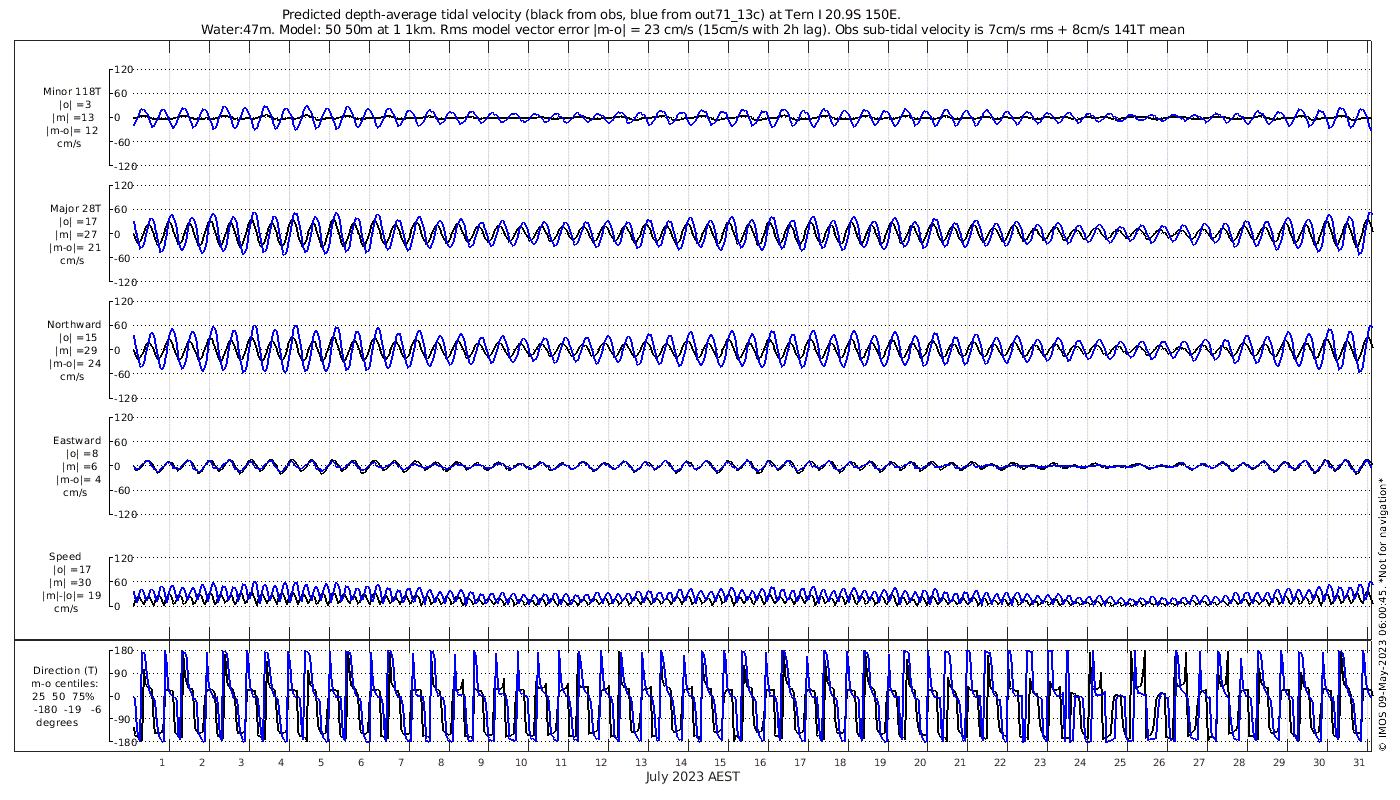Select the 'Direction (T)' panel label

(x=65, y=670)
